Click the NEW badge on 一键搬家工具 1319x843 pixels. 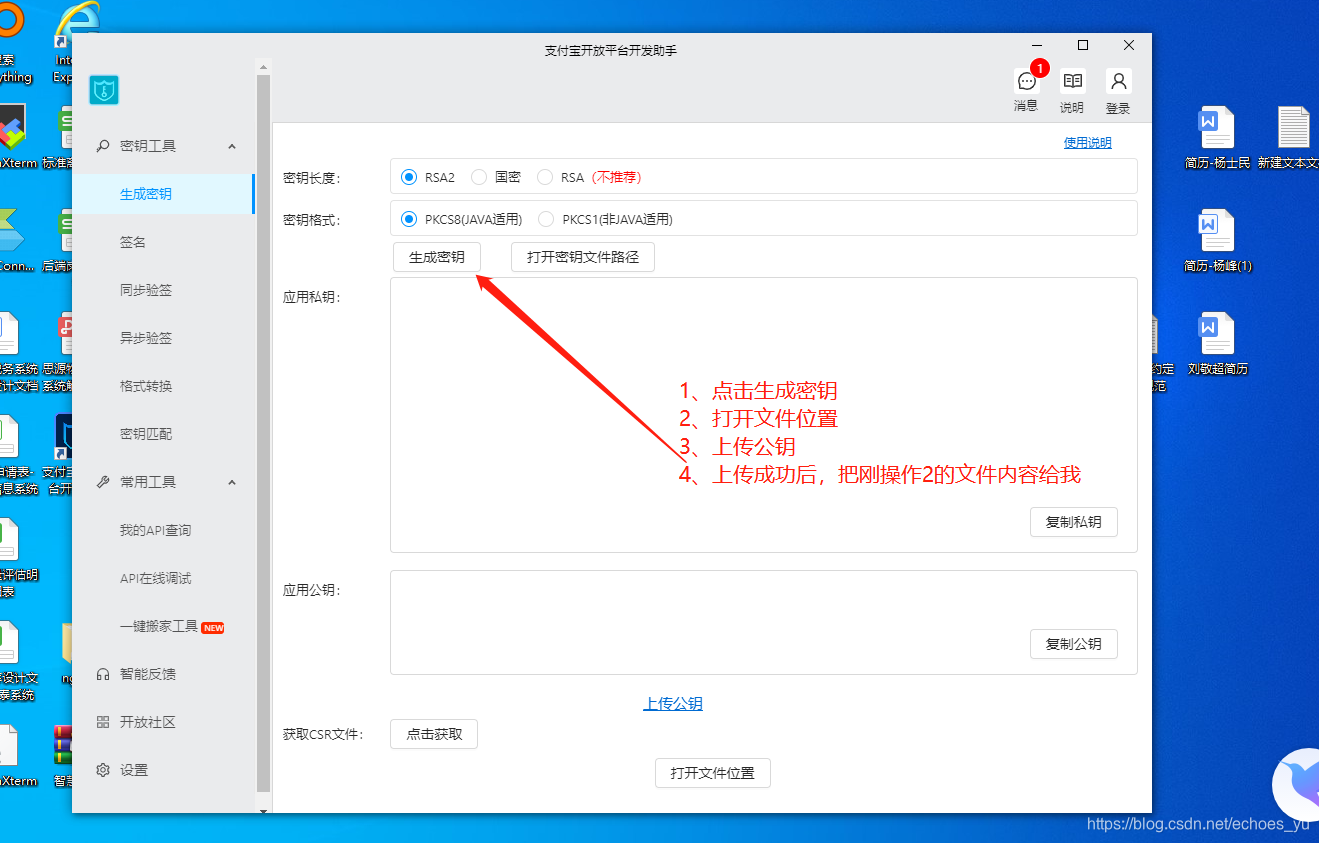pos(213,628)
